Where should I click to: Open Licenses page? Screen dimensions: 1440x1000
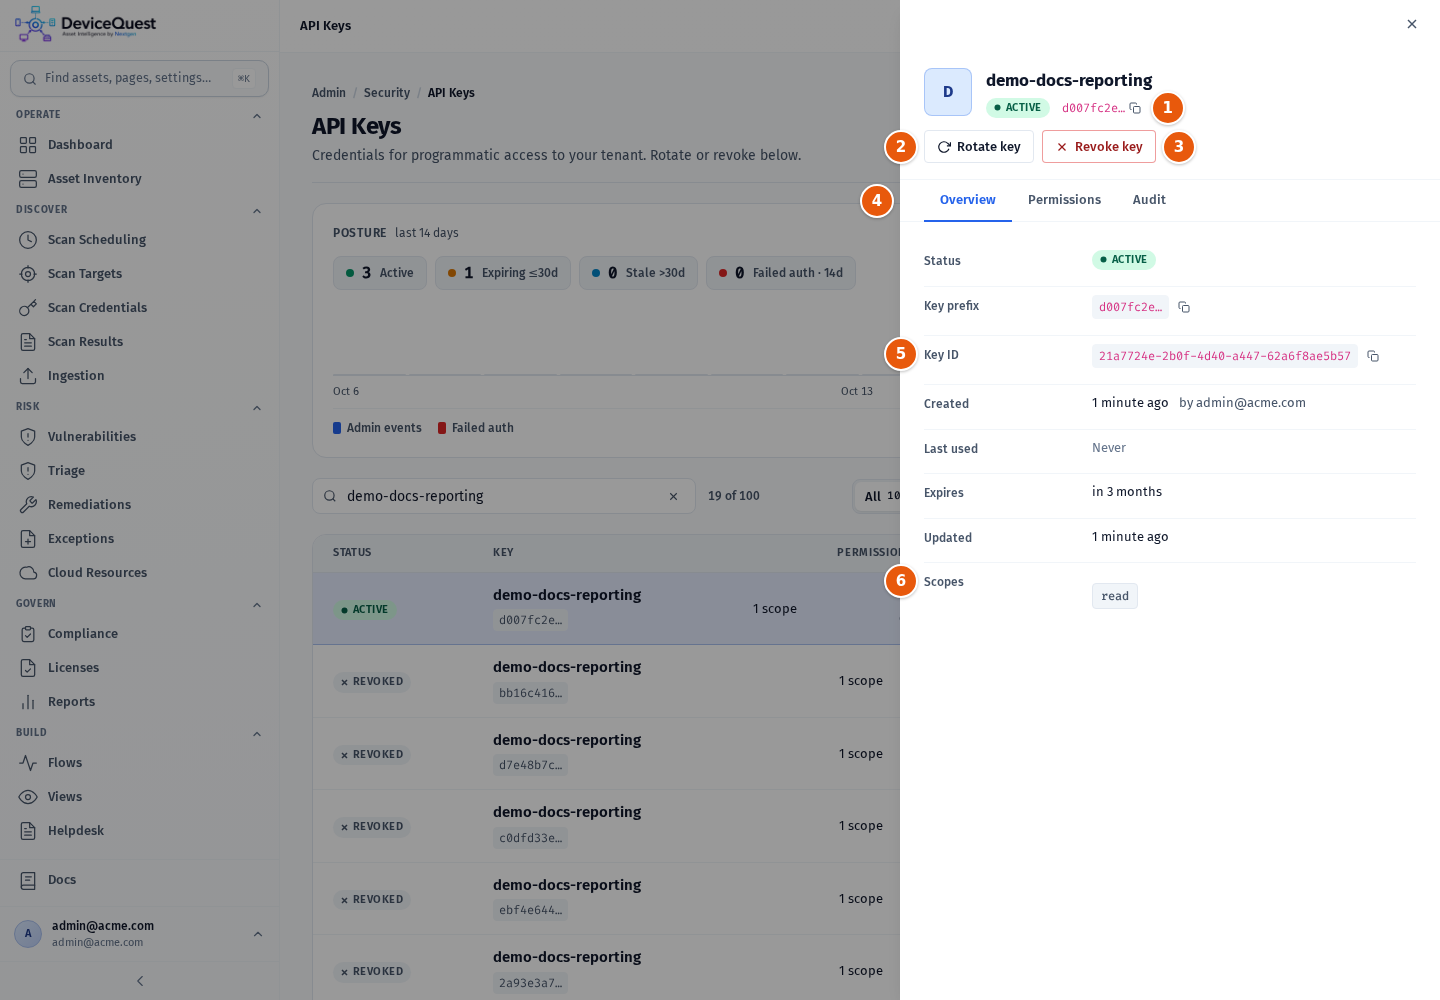click(x=139, y=668)
